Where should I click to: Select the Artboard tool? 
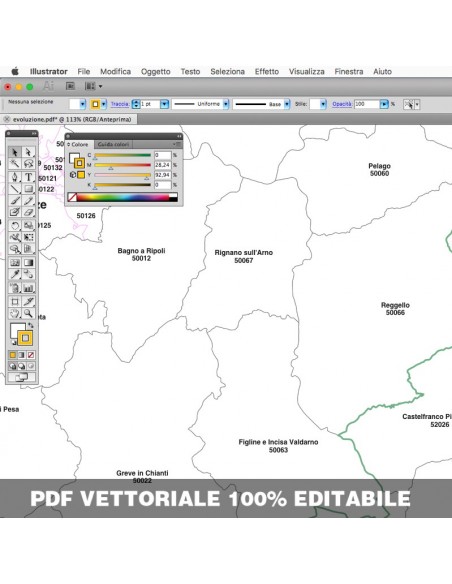[x=15, y=301]
